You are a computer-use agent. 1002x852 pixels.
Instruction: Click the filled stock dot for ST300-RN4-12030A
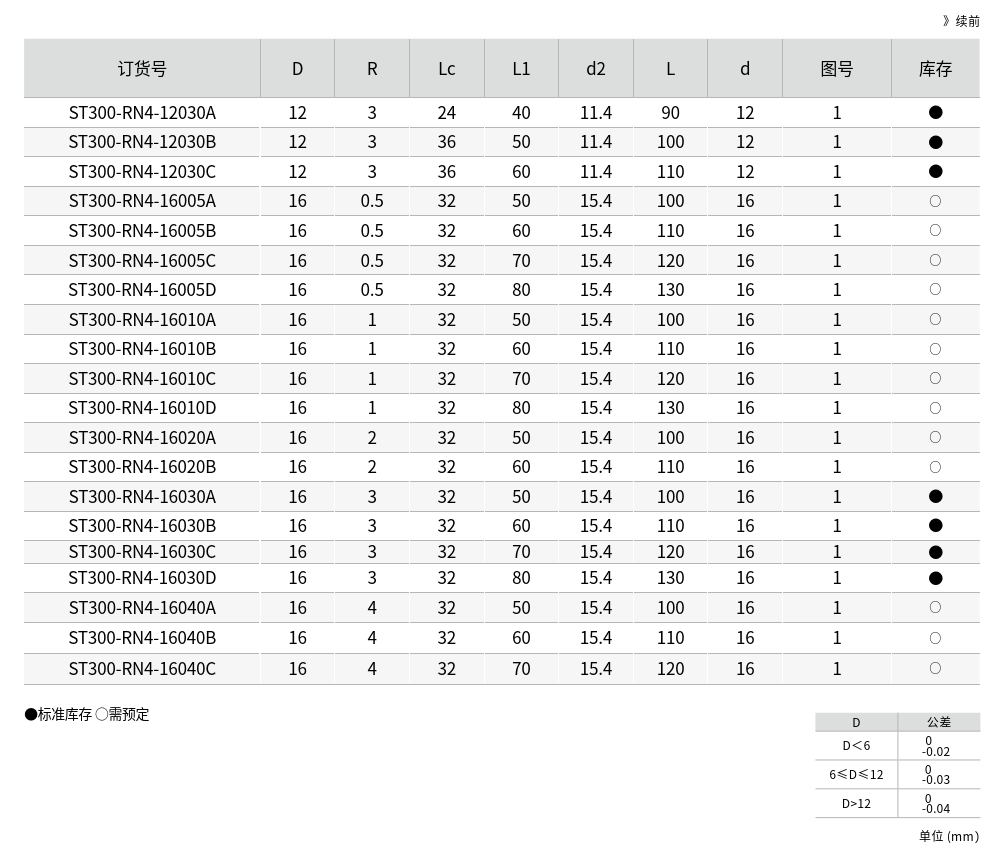click(935, 113)
